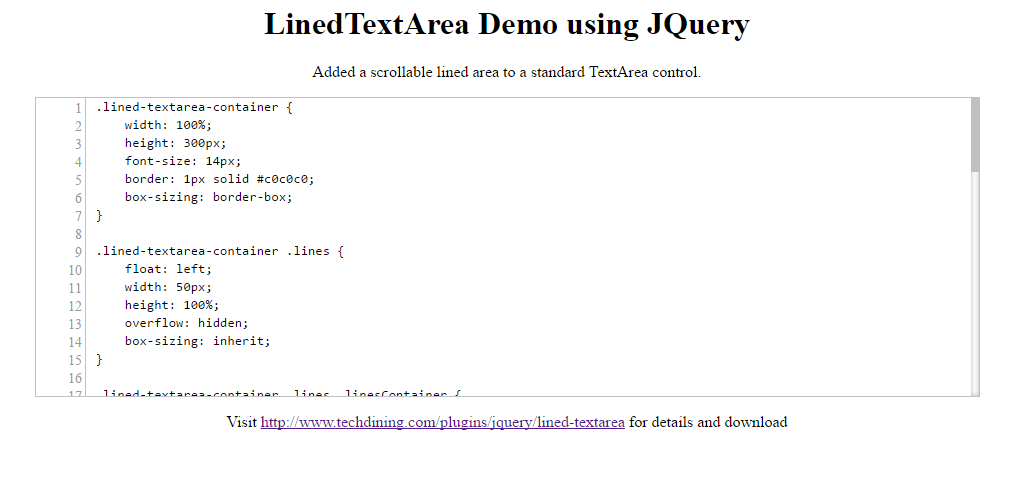Click the textarea vertical scrollbar thumb
Viewport: 1022px width, 489px height.
(975, 135)
